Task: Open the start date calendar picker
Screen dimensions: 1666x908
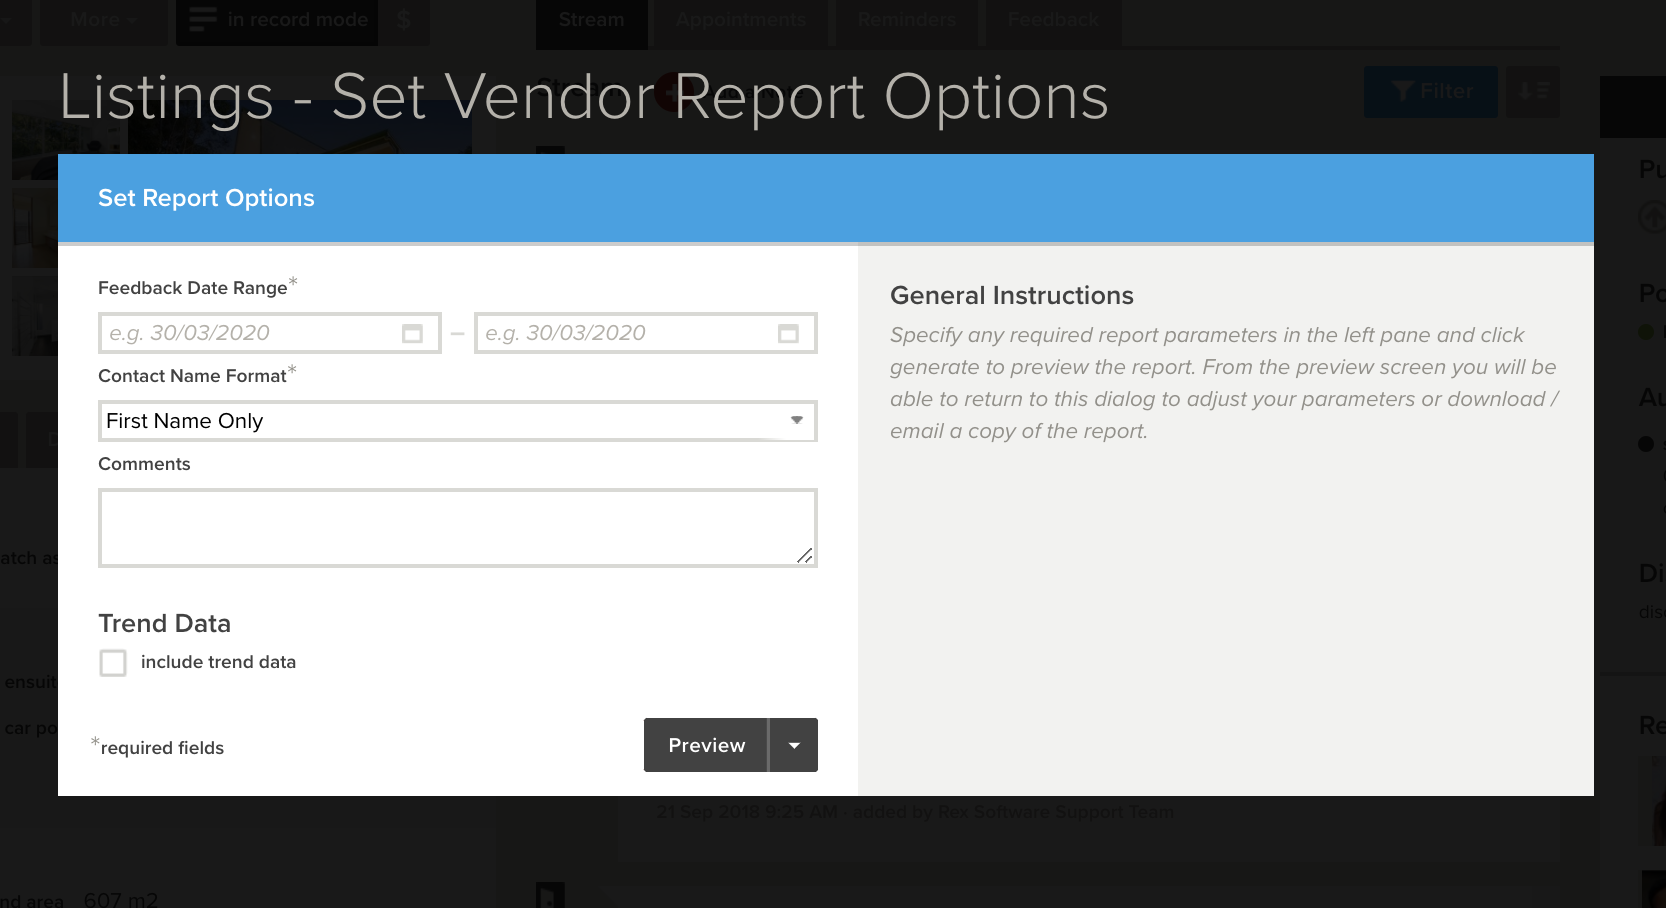Action: (x=413, y=333)
